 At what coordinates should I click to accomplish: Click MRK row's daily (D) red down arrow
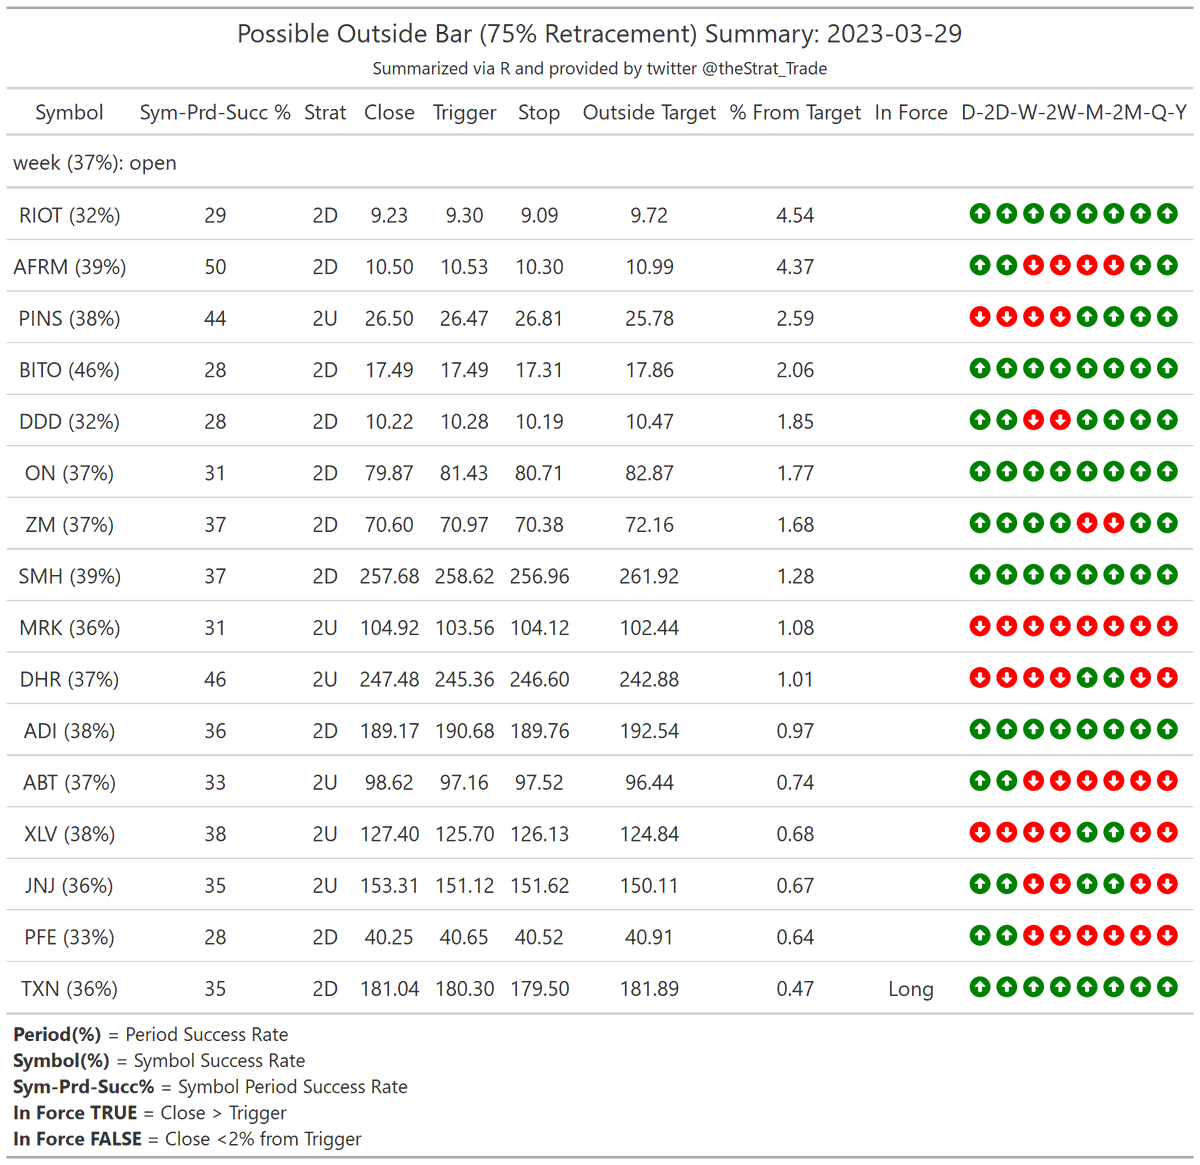(980, 626)
